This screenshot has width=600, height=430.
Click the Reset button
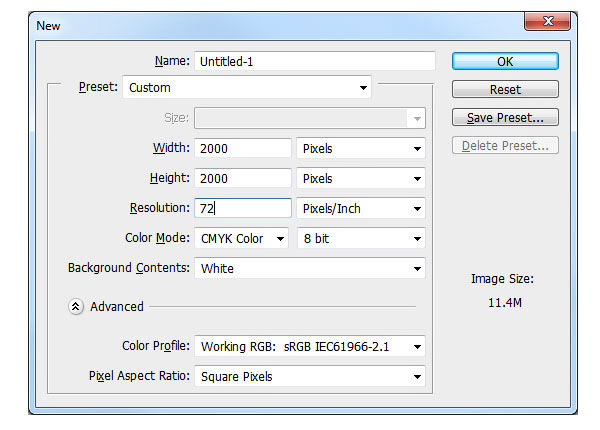tap(505, 90)
